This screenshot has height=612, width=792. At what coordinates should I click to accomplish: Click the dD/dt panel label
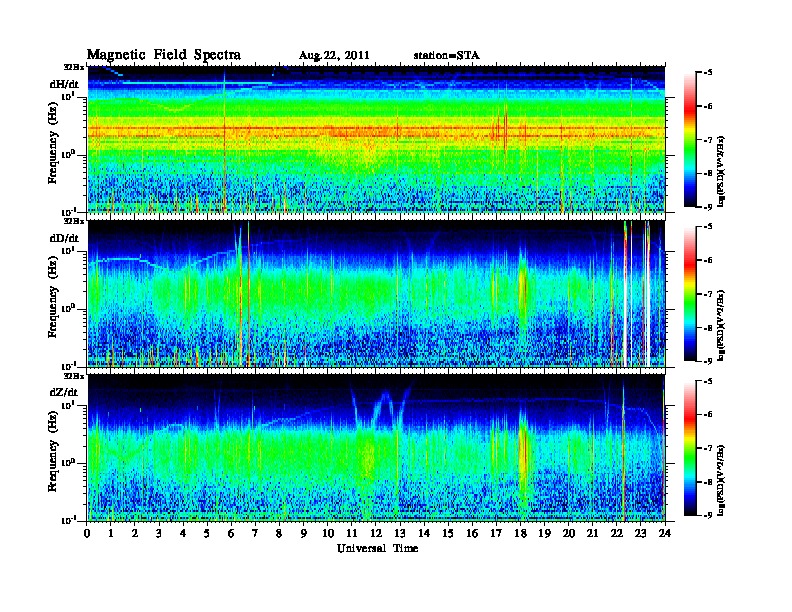pos(64,238)
